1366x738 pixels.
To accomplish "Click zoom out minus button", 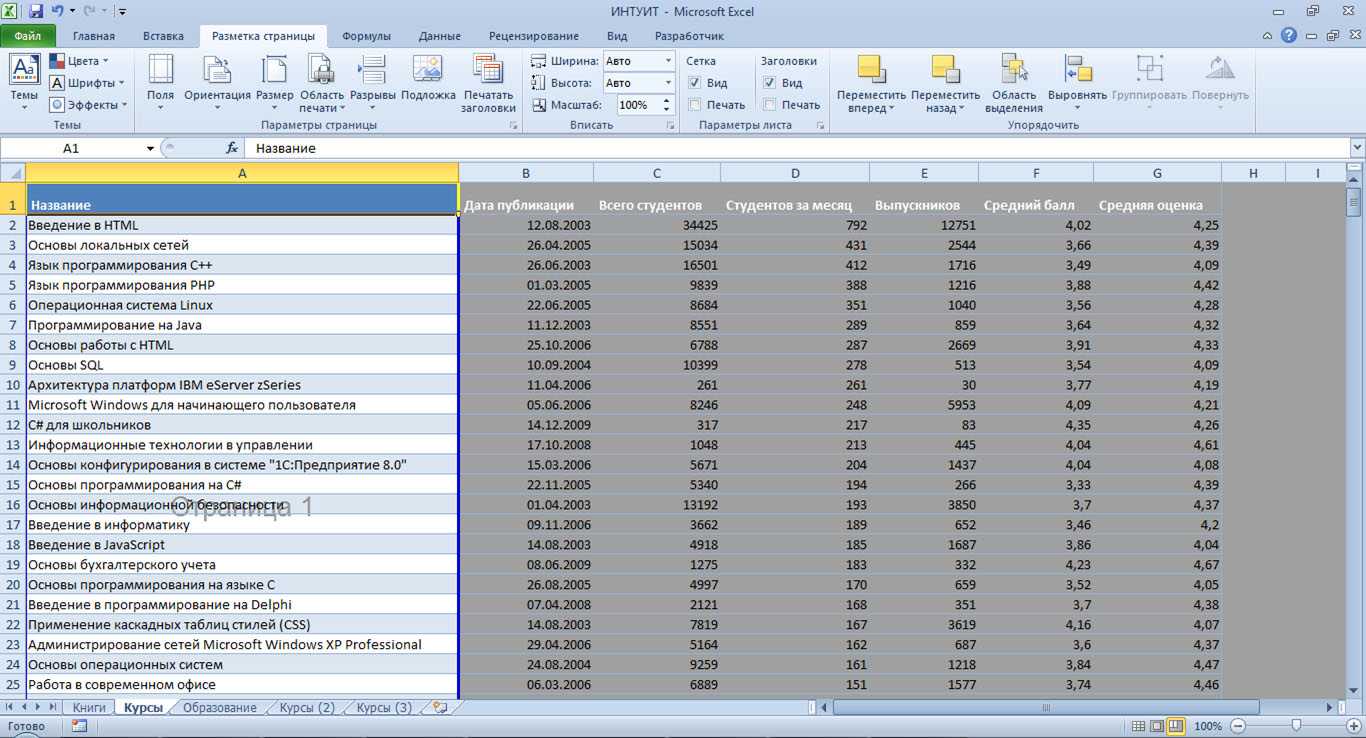I will point(1238,726).
